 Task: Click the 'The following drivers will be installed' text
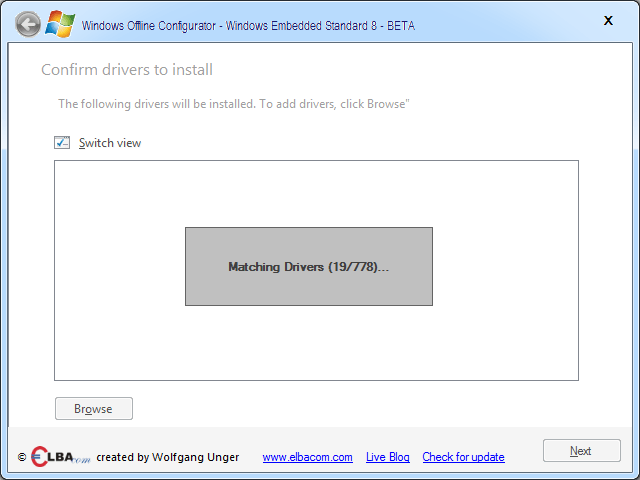(157, 104)
